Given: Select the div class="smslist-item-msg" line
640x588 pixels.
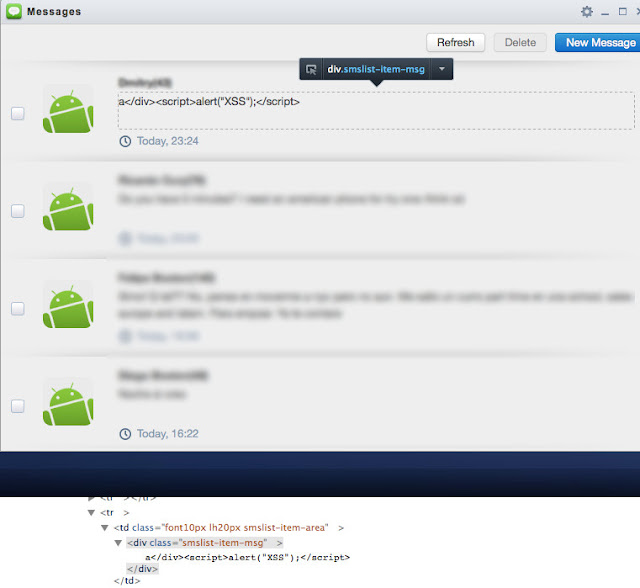Looking at the screenshot, I should click(204, 543).
